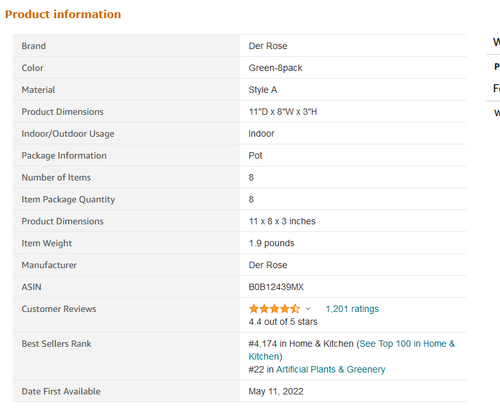The width and height of the screenshot is (500, 419).
Task: Expand the ratings dropdown chevron
Action: [x=308, y=309]
